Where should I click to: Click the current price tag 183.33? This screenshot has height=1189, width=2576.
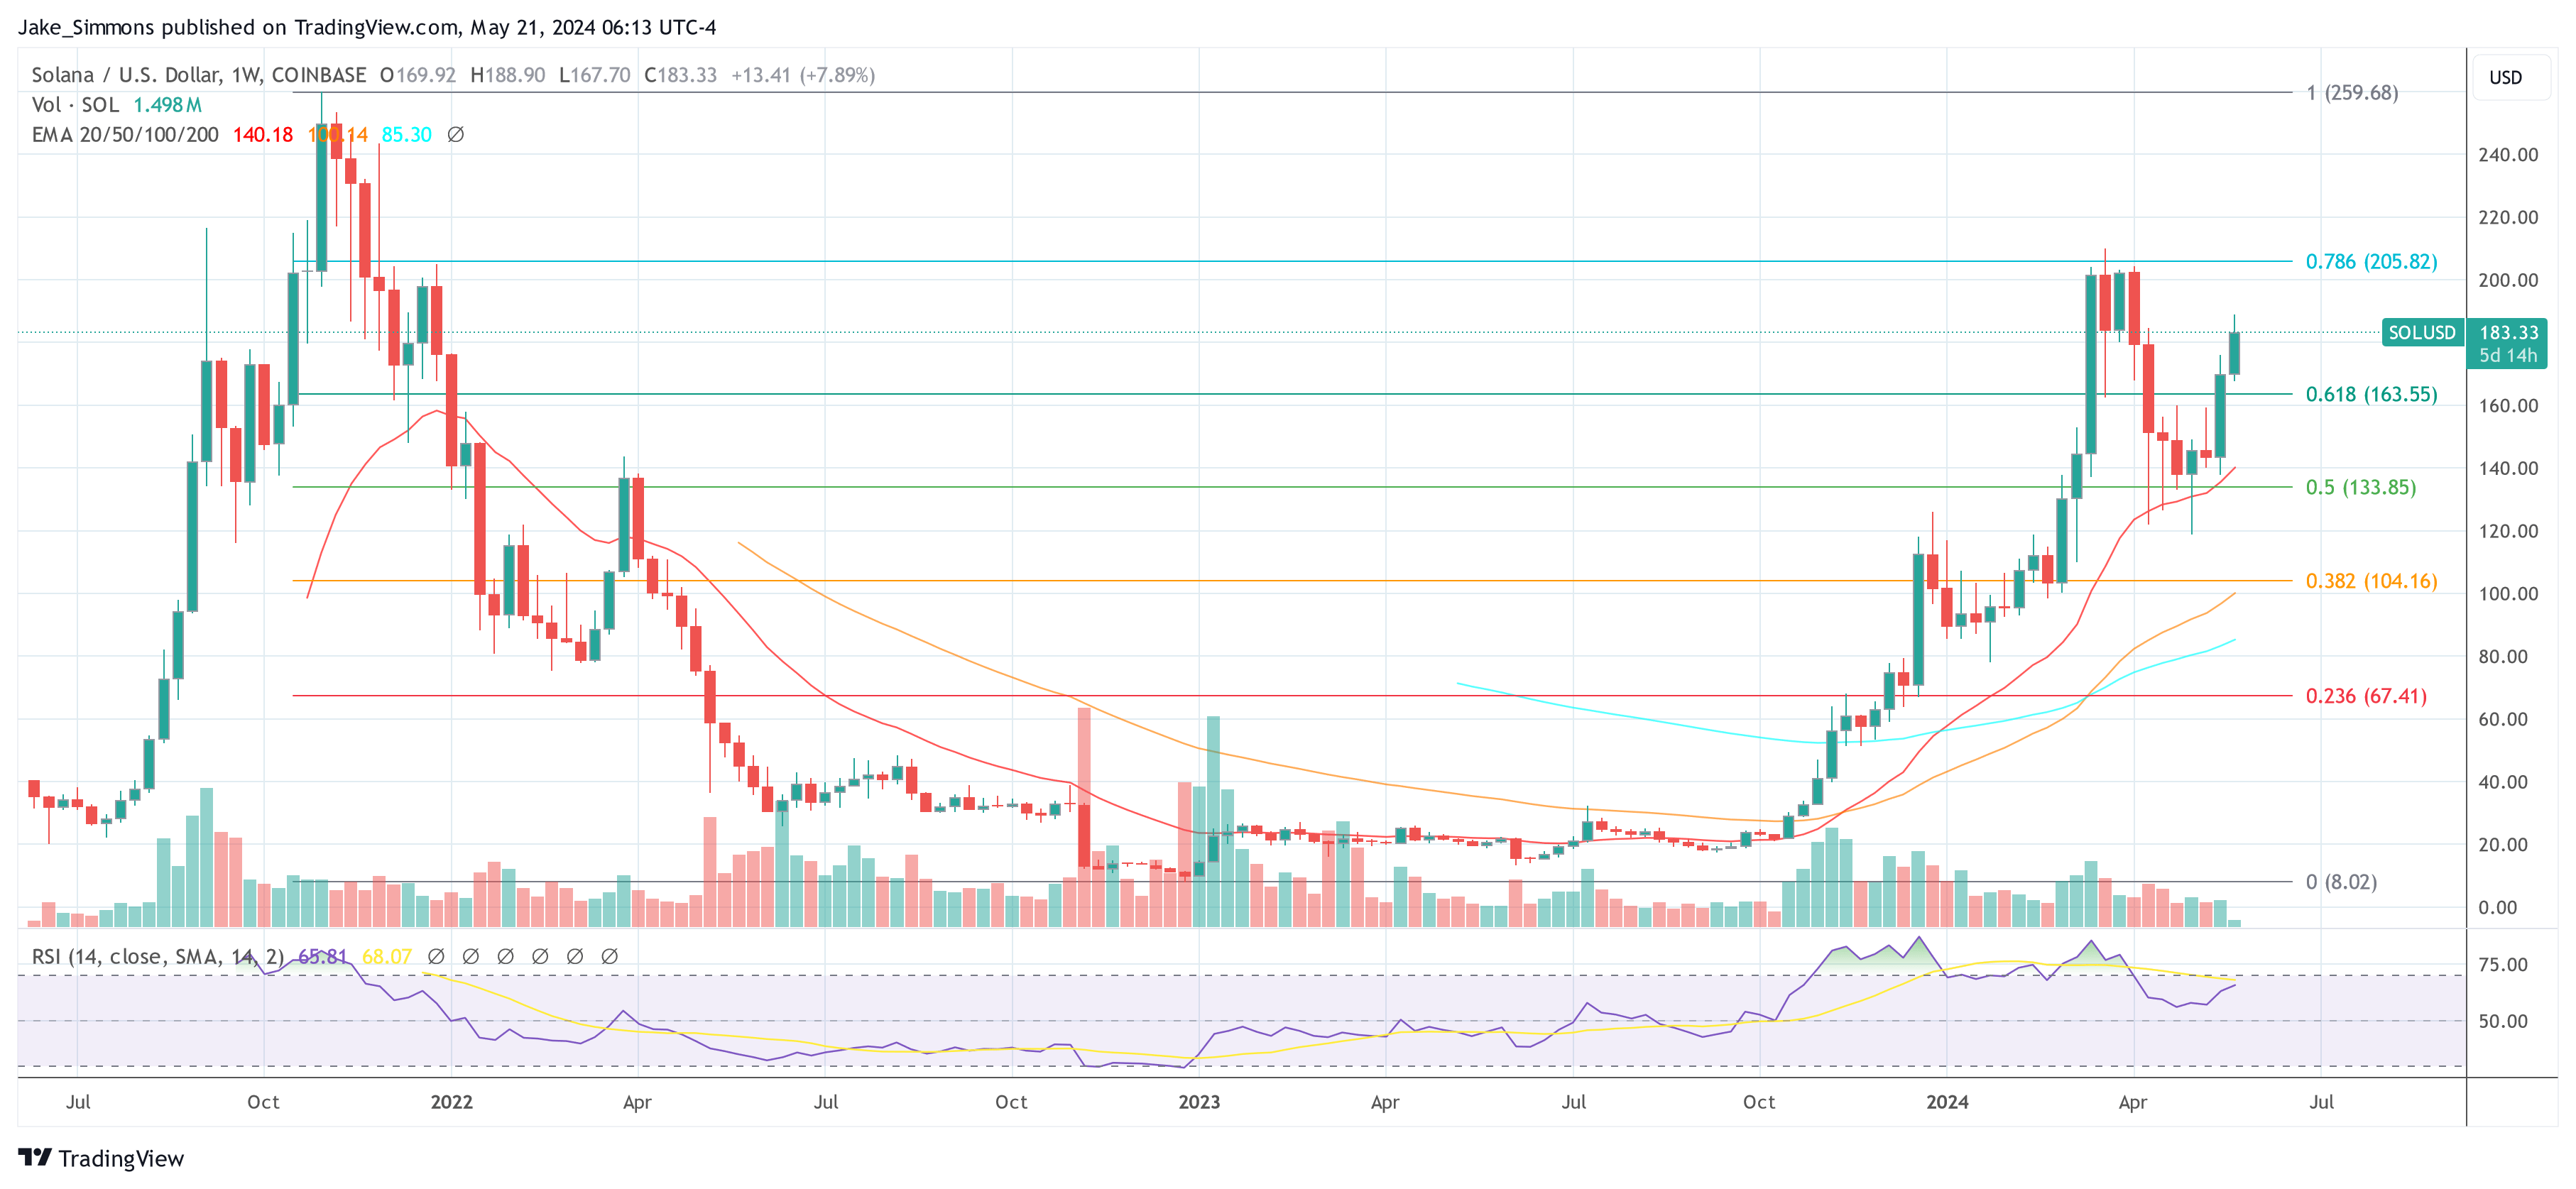[2508, 332]
